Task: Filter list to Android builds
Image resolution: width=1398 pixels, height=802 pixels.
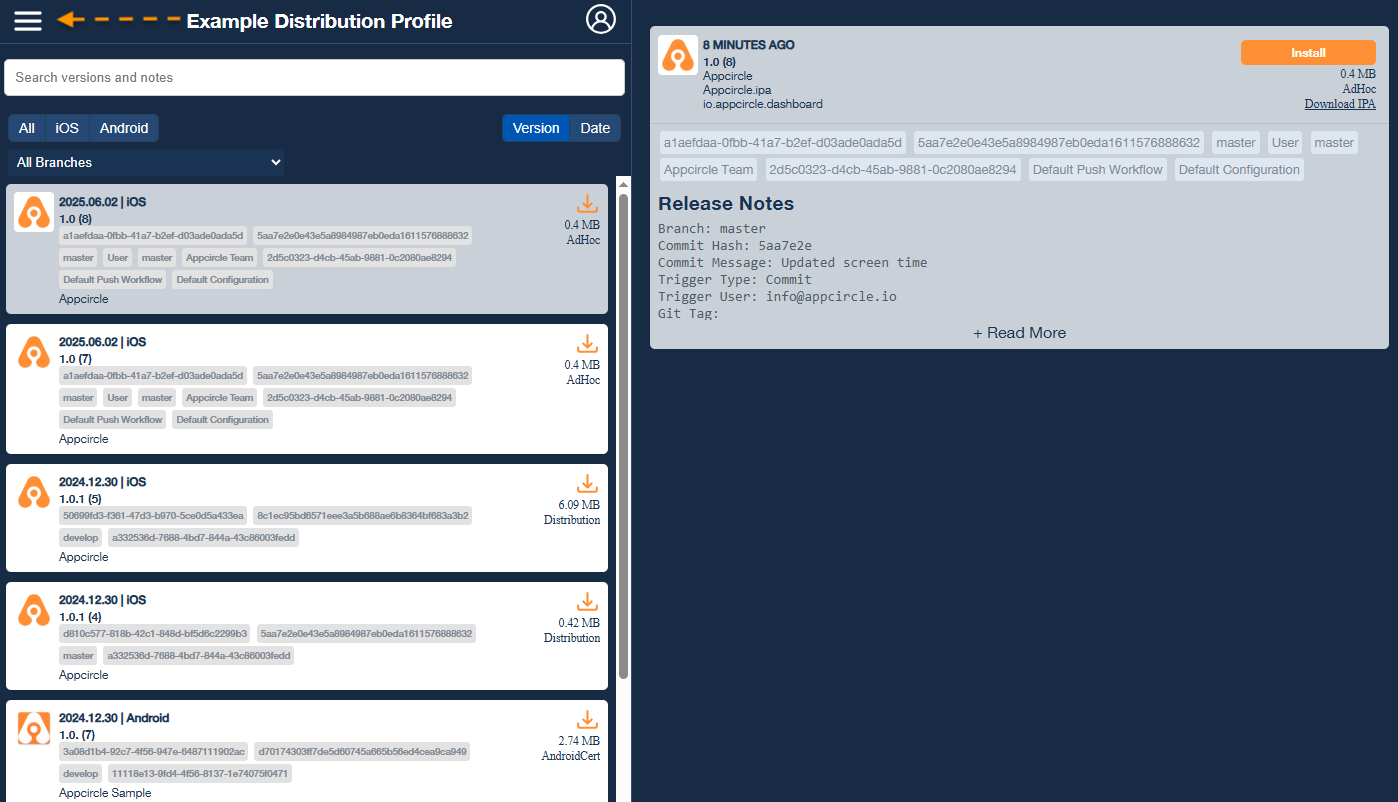Action: pos(124,128)
